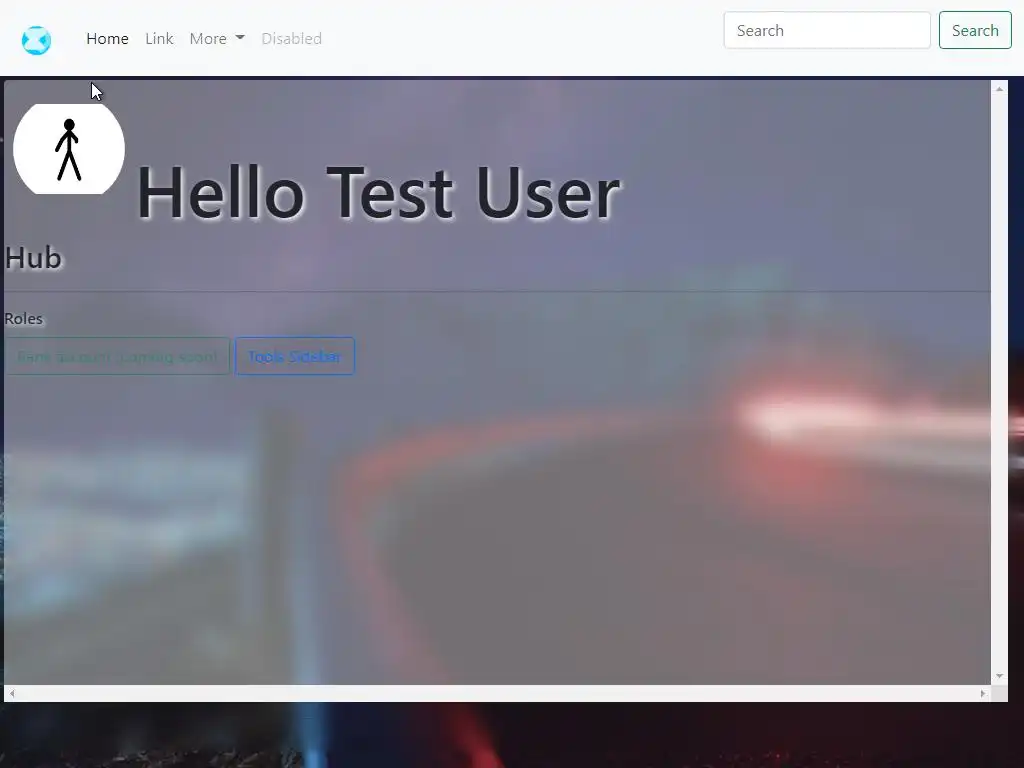Click the Bank account (coming soon) button
Screen dimensions: 1024x768
coord(117,356)
